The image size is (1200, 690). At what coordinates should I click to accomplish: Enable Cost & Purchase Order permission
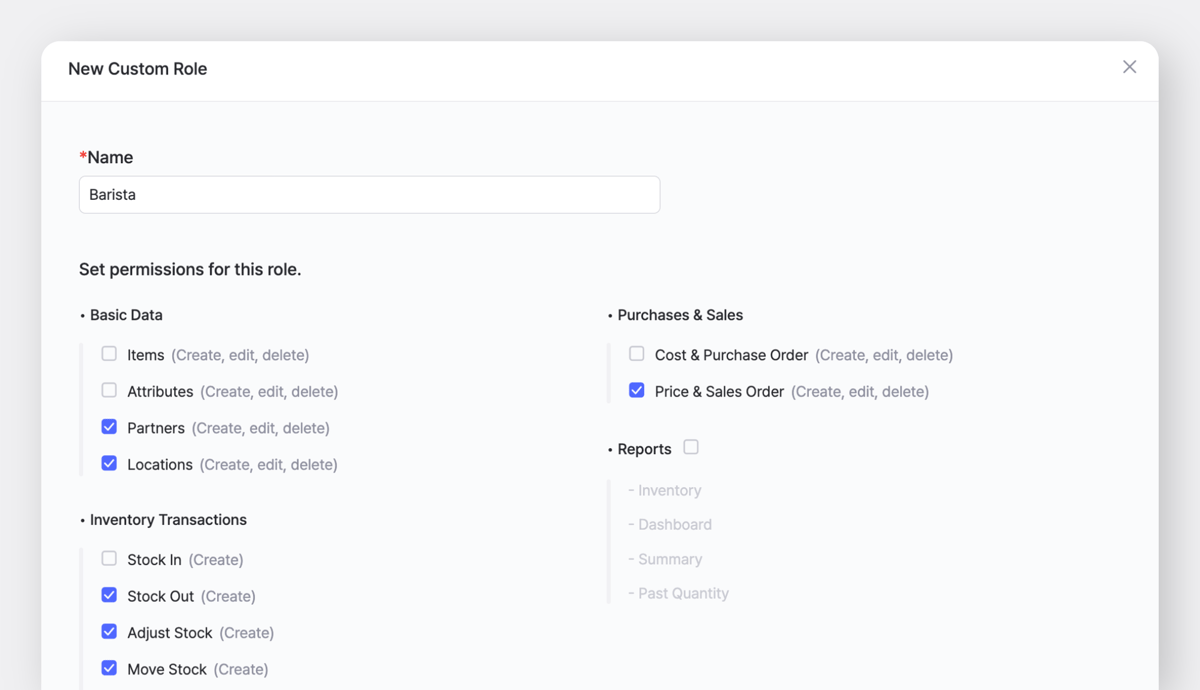coord(636,353)
